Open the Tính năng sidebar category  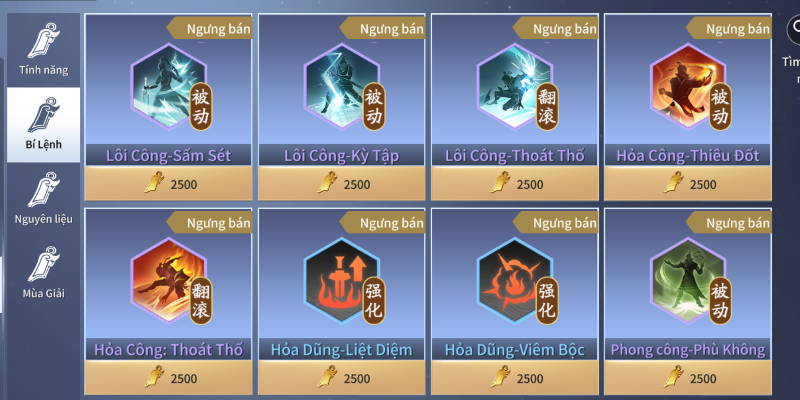tap(43, 49)
